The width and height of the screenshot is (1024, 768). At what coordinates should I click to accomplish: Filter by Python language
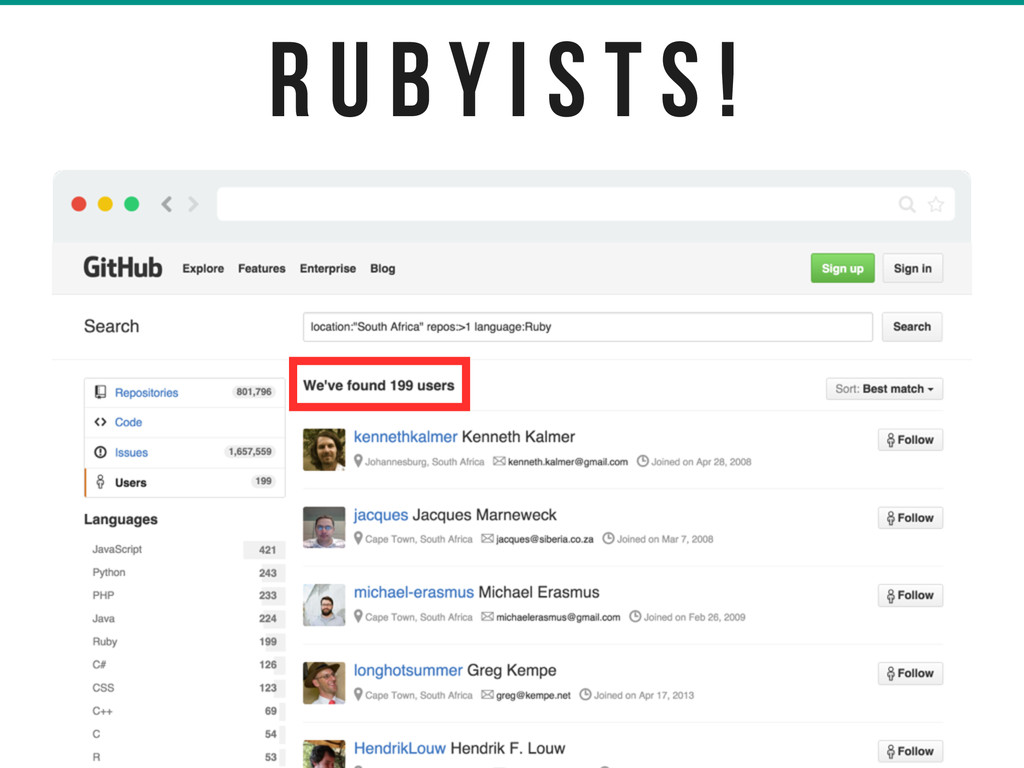tap(185, 573)
